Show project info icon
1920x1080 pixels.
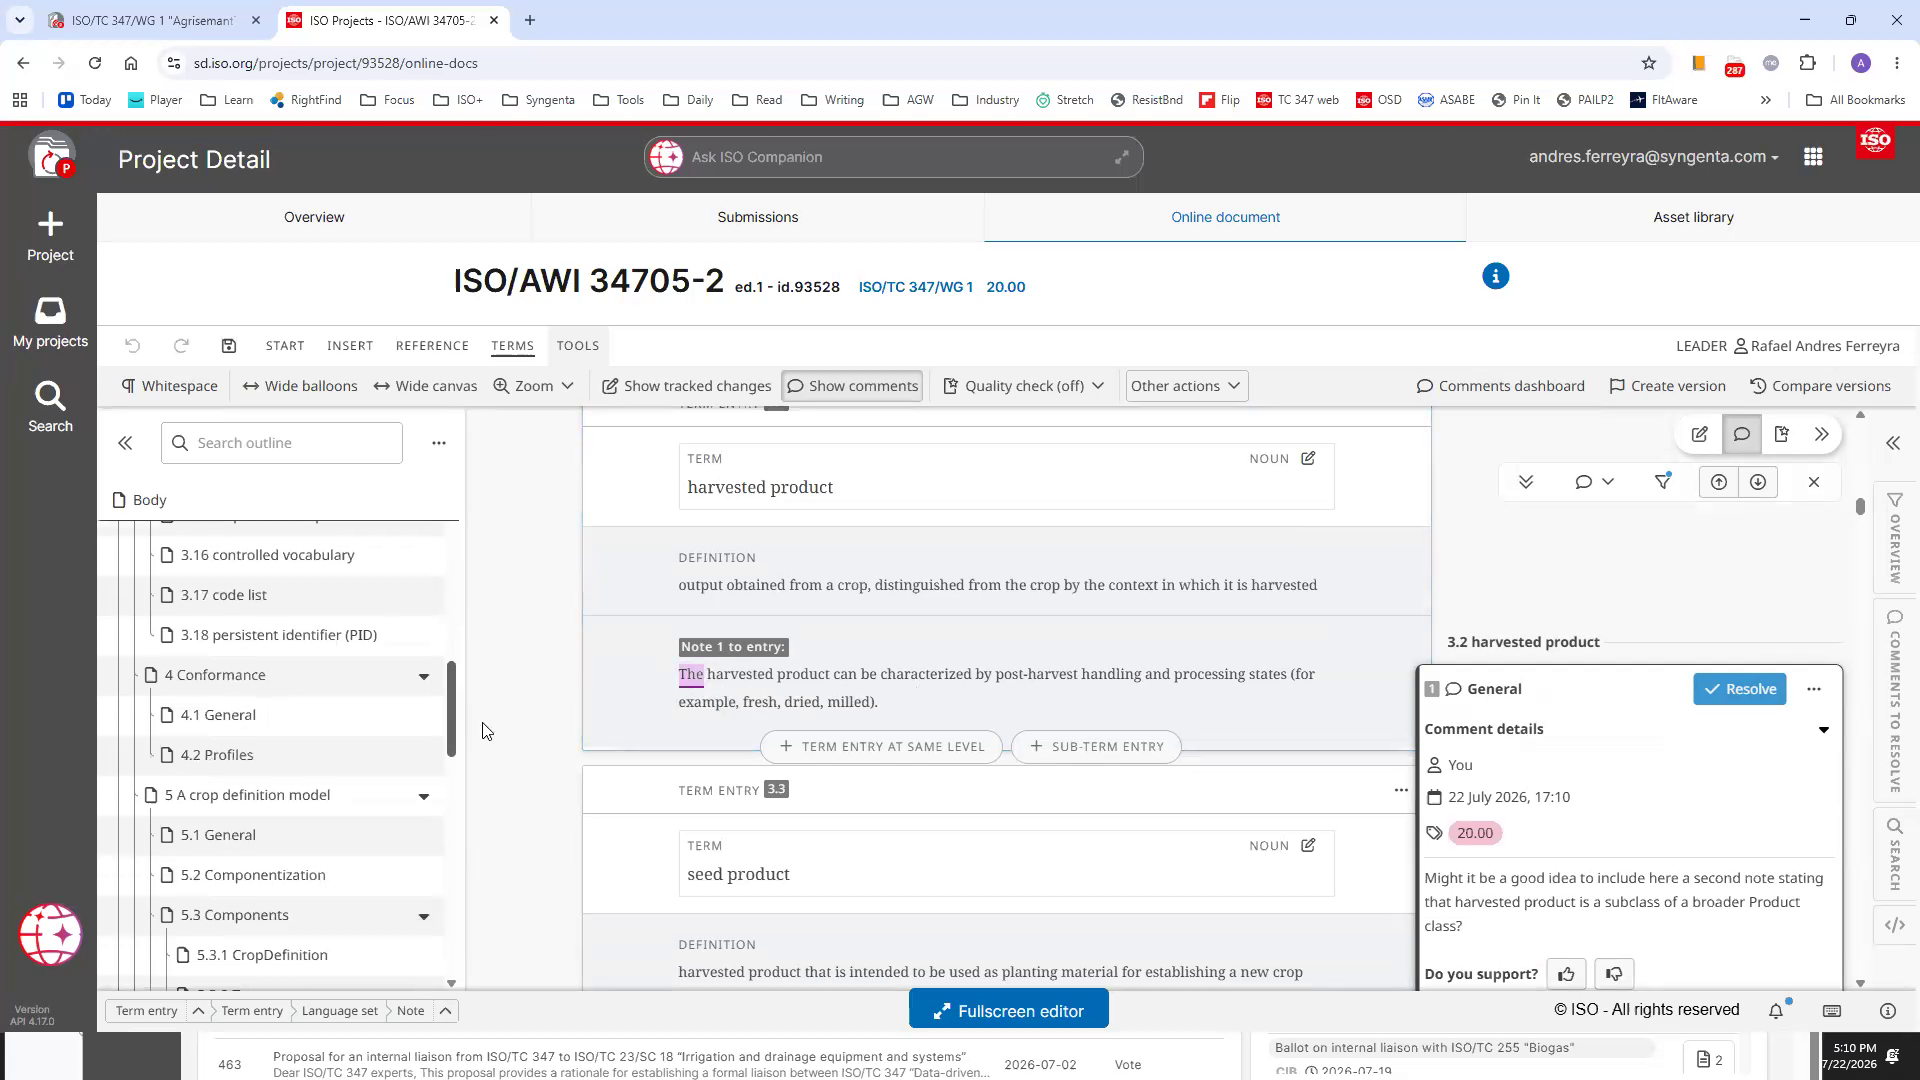pyautogui.click(x=1495, y=276)
